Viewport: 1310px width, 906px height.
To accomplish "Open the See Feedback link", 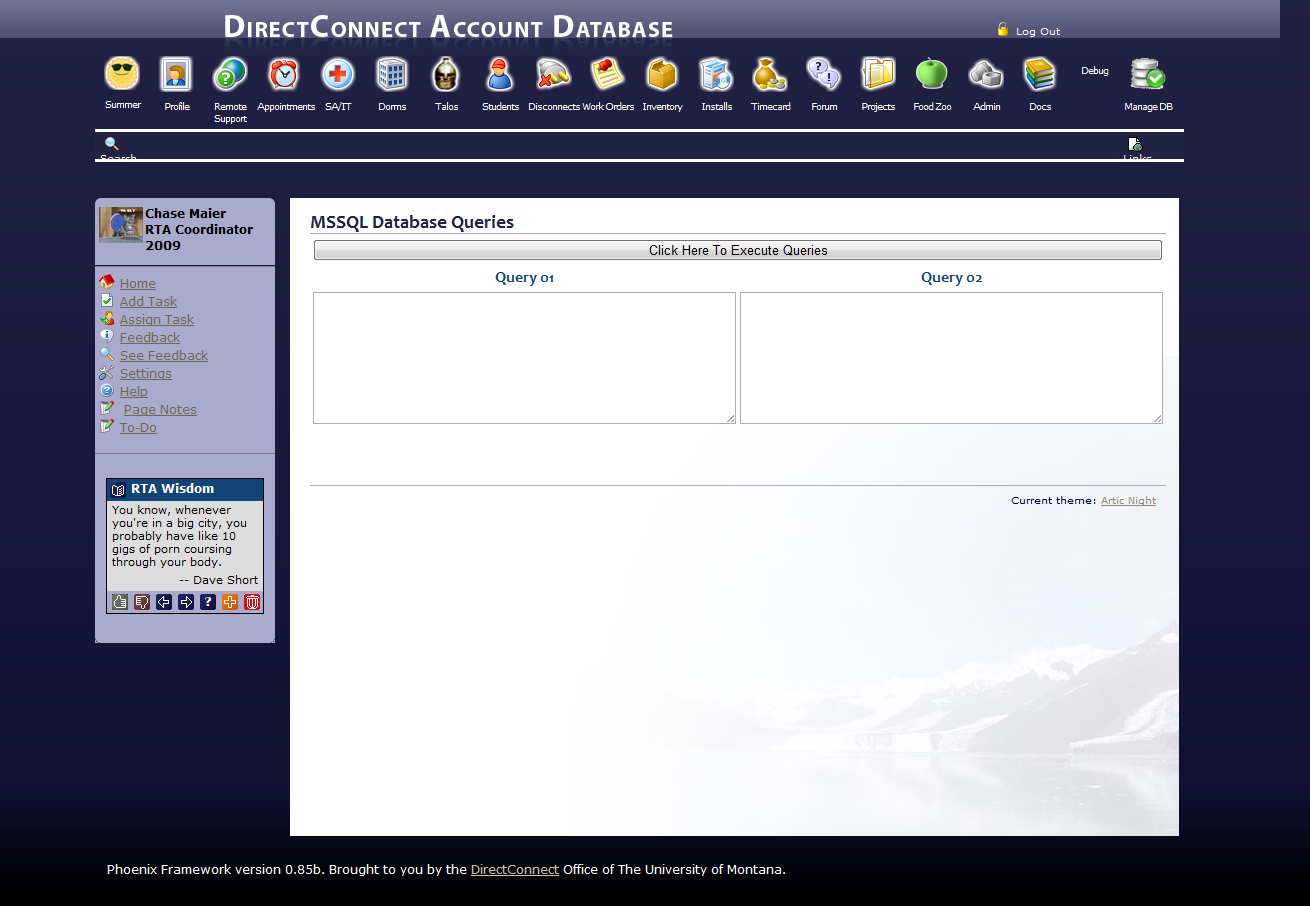I will click(164, 356).
